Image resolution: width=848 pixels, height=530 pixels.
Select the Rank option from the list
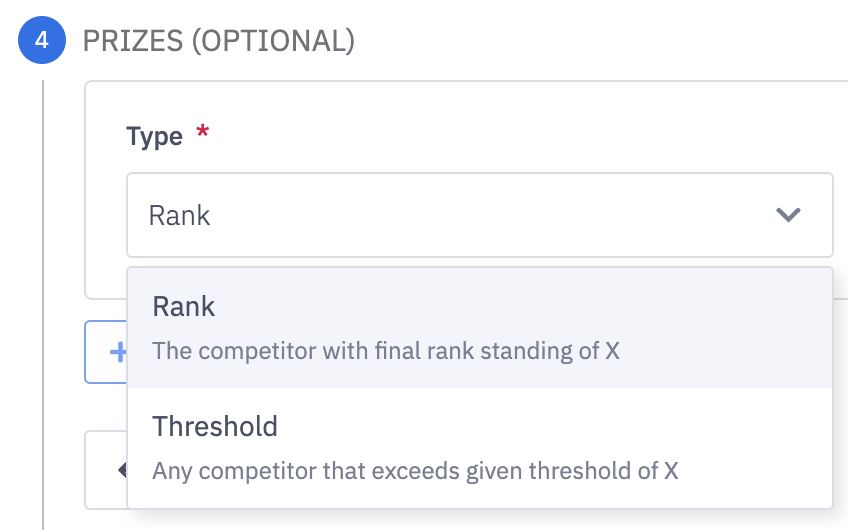point(184,307)
